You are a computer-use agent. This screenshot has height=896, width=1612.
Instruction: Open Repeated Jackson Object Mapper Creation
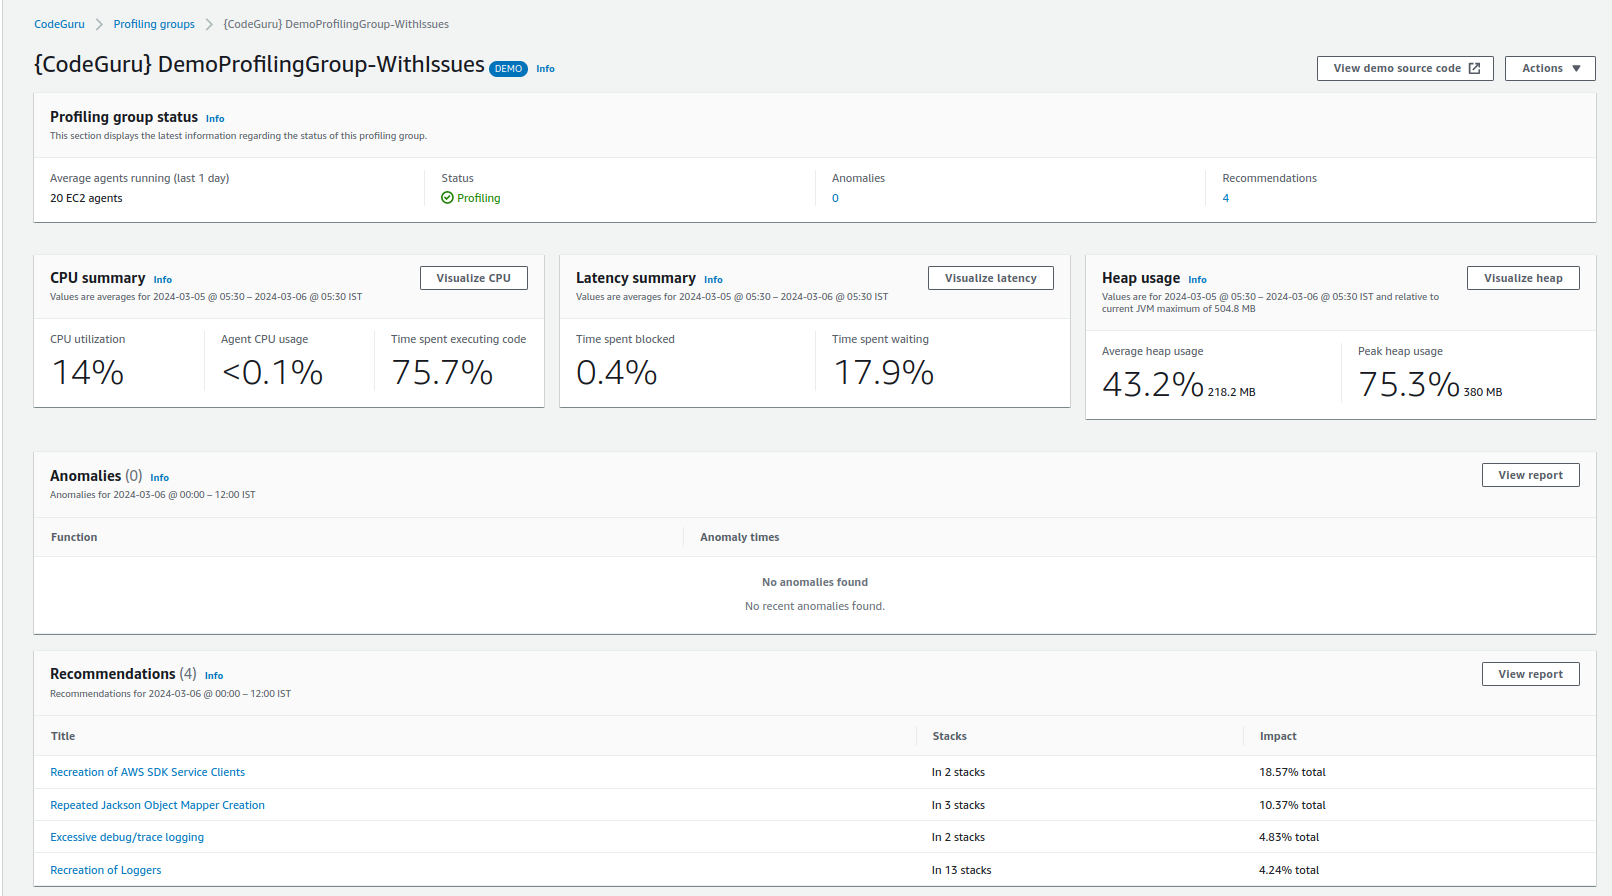click(158, 805)
